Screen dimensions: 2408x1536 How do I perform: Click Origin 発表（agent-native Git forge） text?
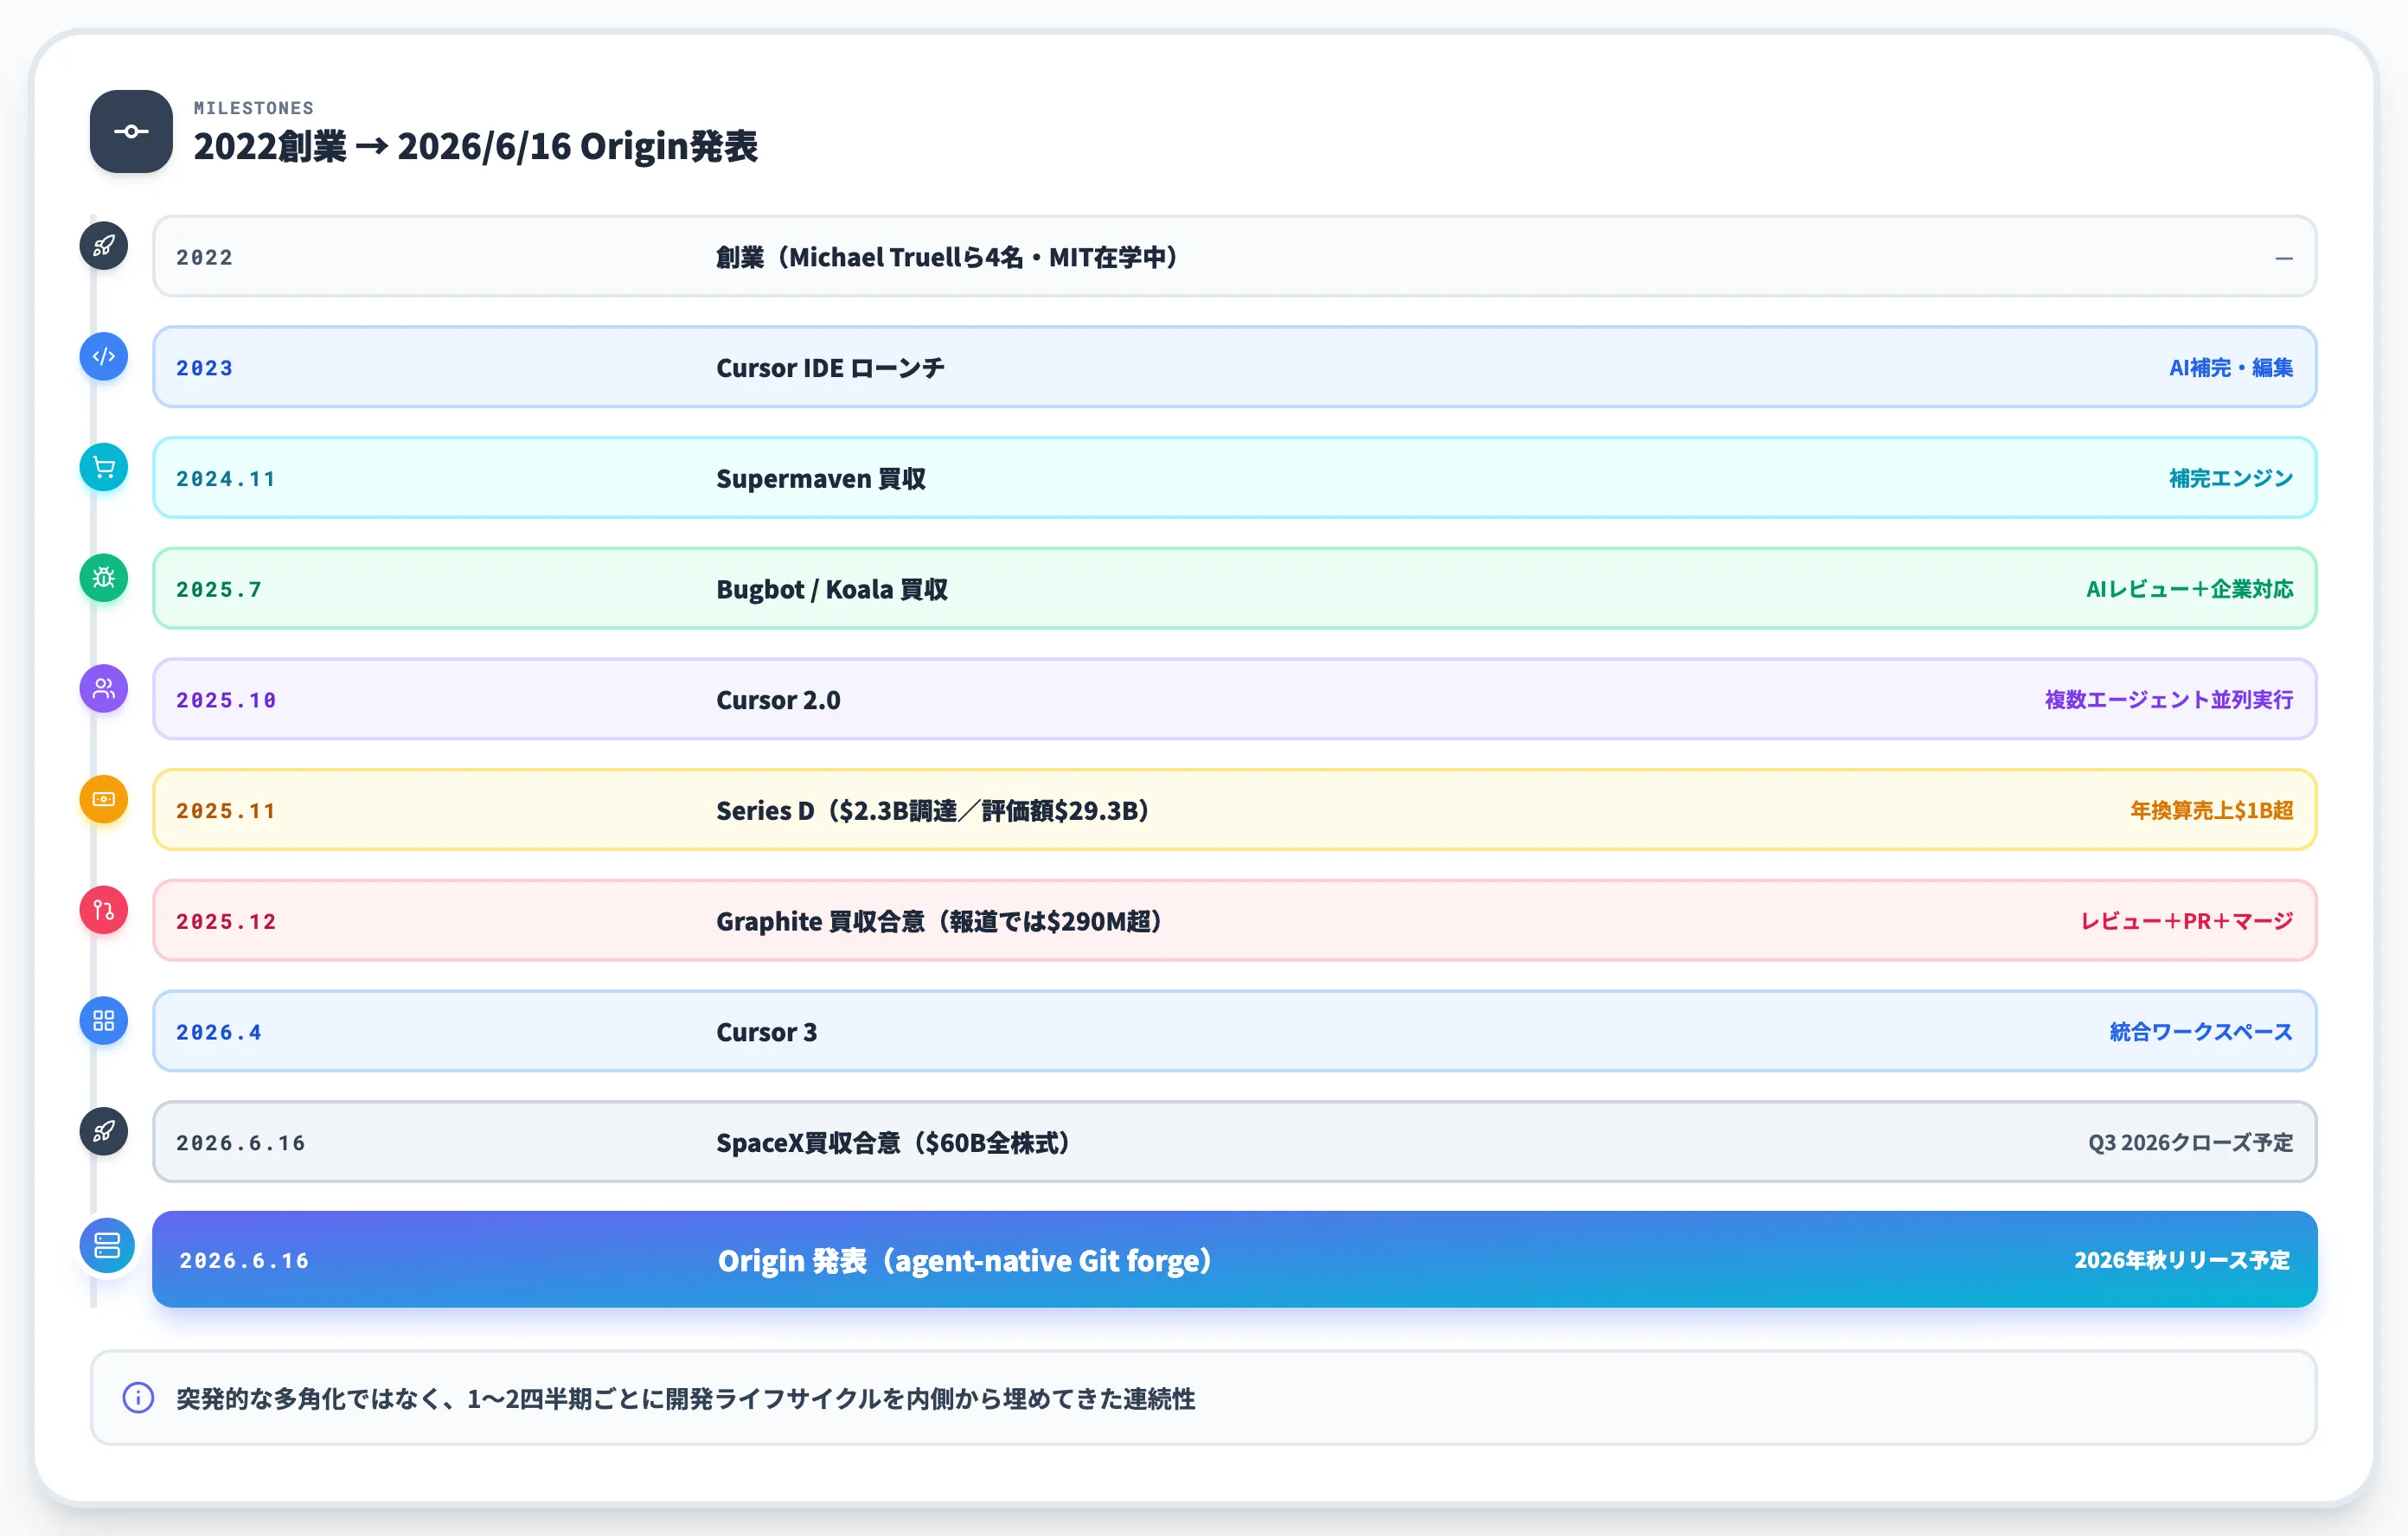[x=968, y=1261]
